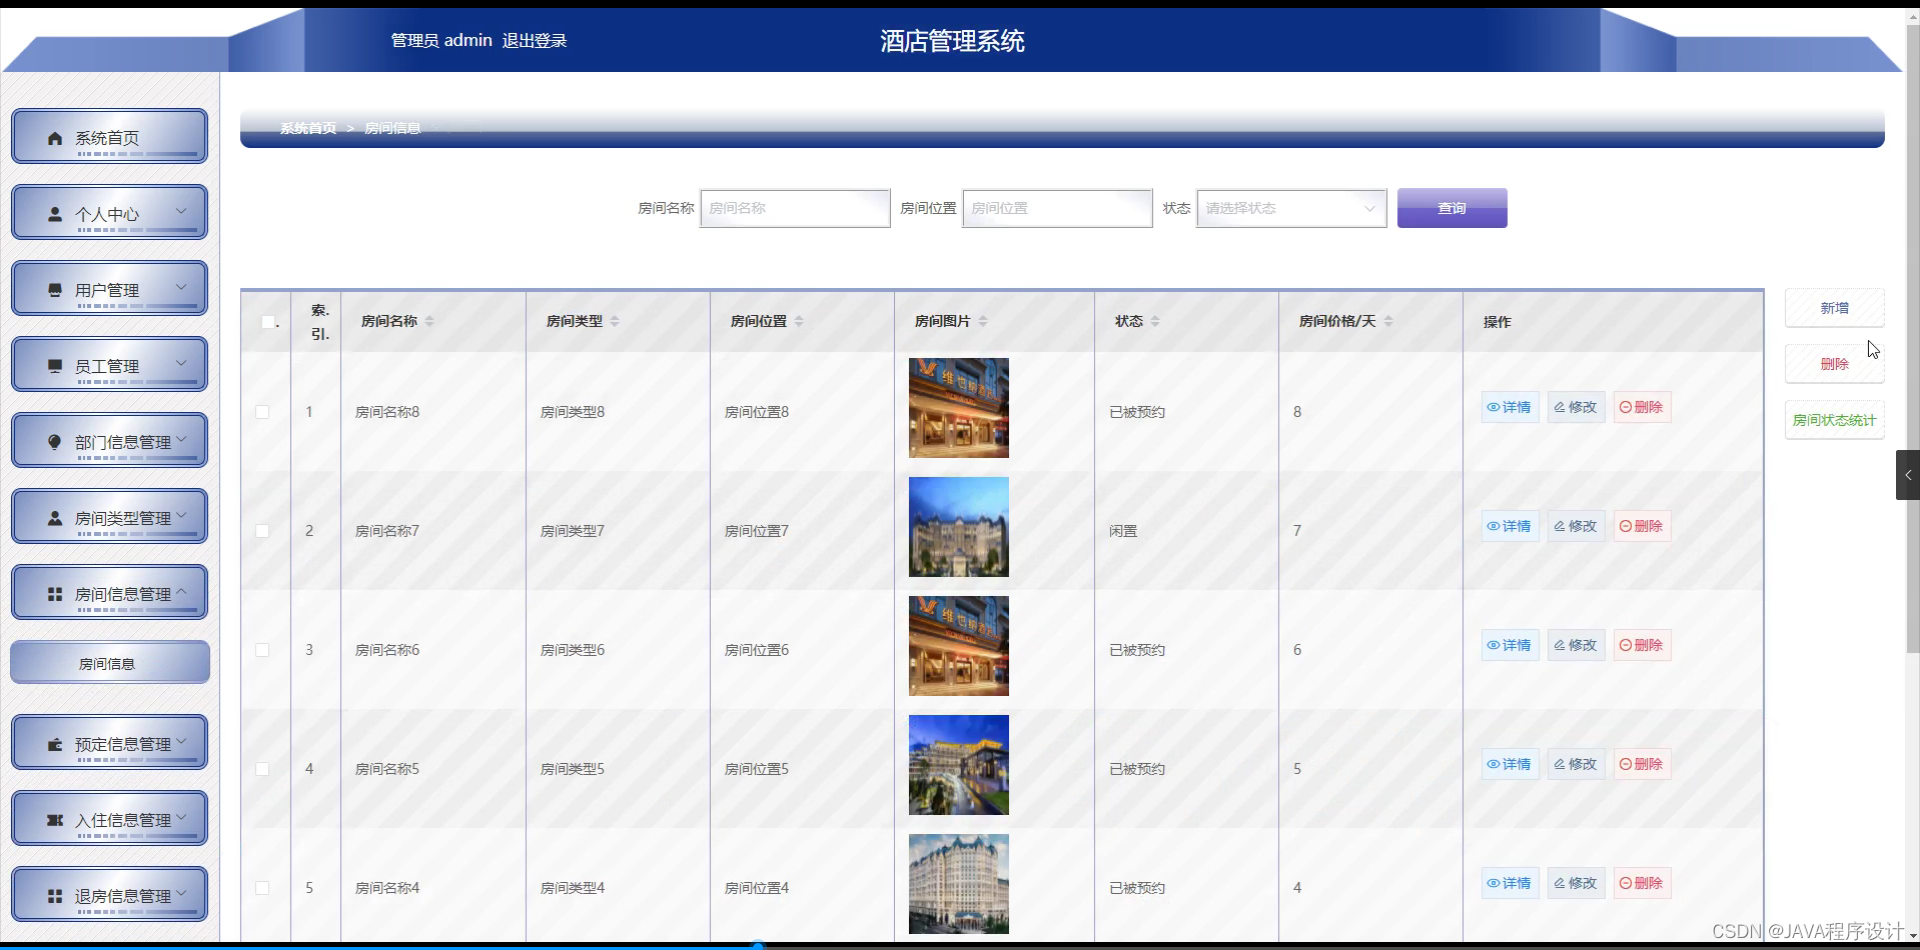Click the icon beside 用户管理
1920x950 pixels.
(55, 290)
